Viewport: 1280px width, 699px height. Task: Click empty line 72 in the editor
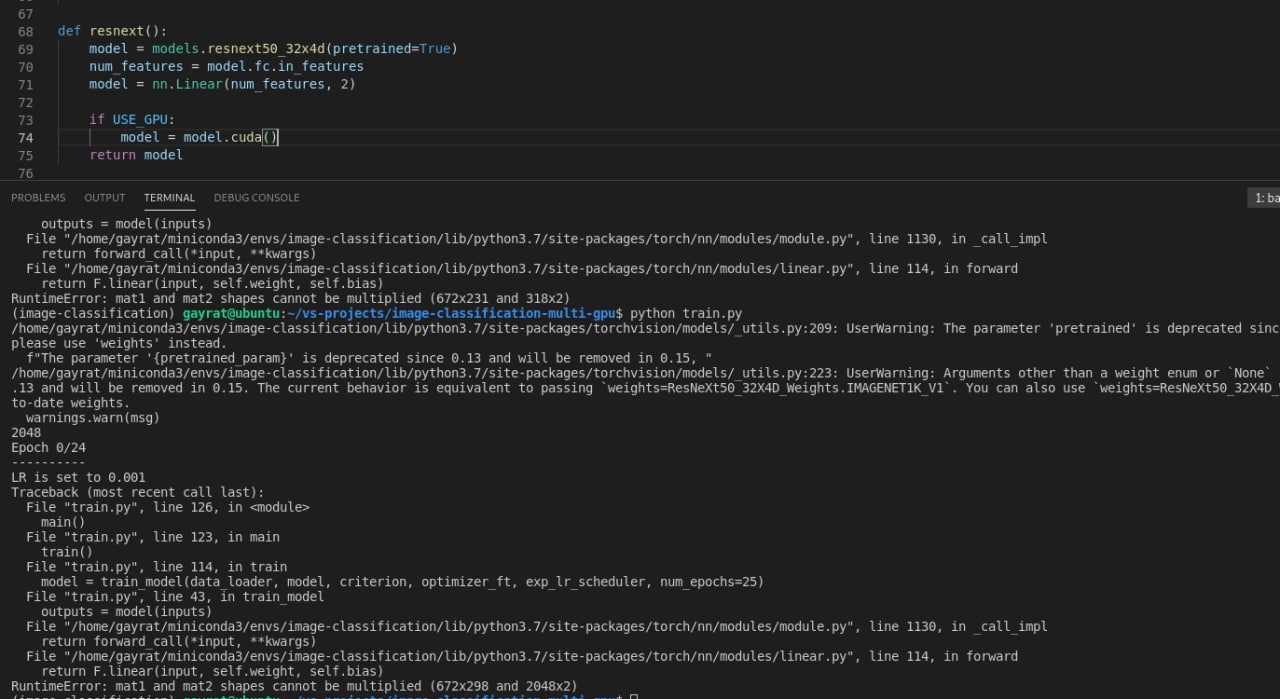coord(300,102)
